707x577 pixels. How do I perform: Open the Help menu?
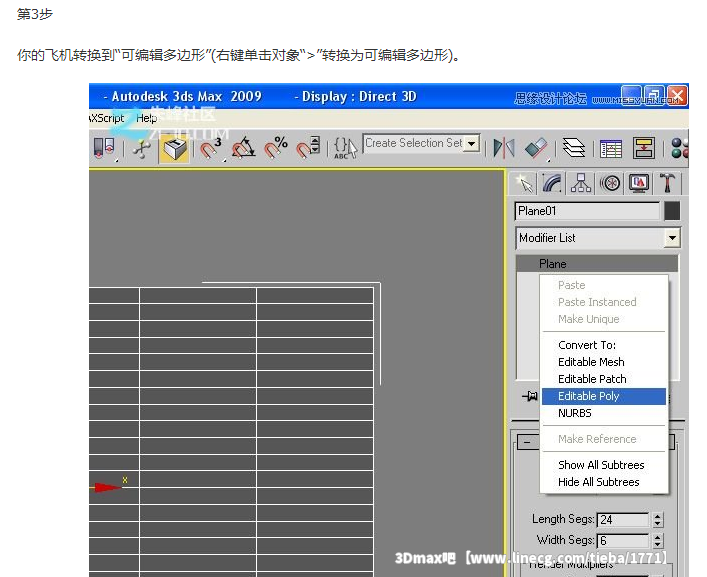(x=147, y=119)
